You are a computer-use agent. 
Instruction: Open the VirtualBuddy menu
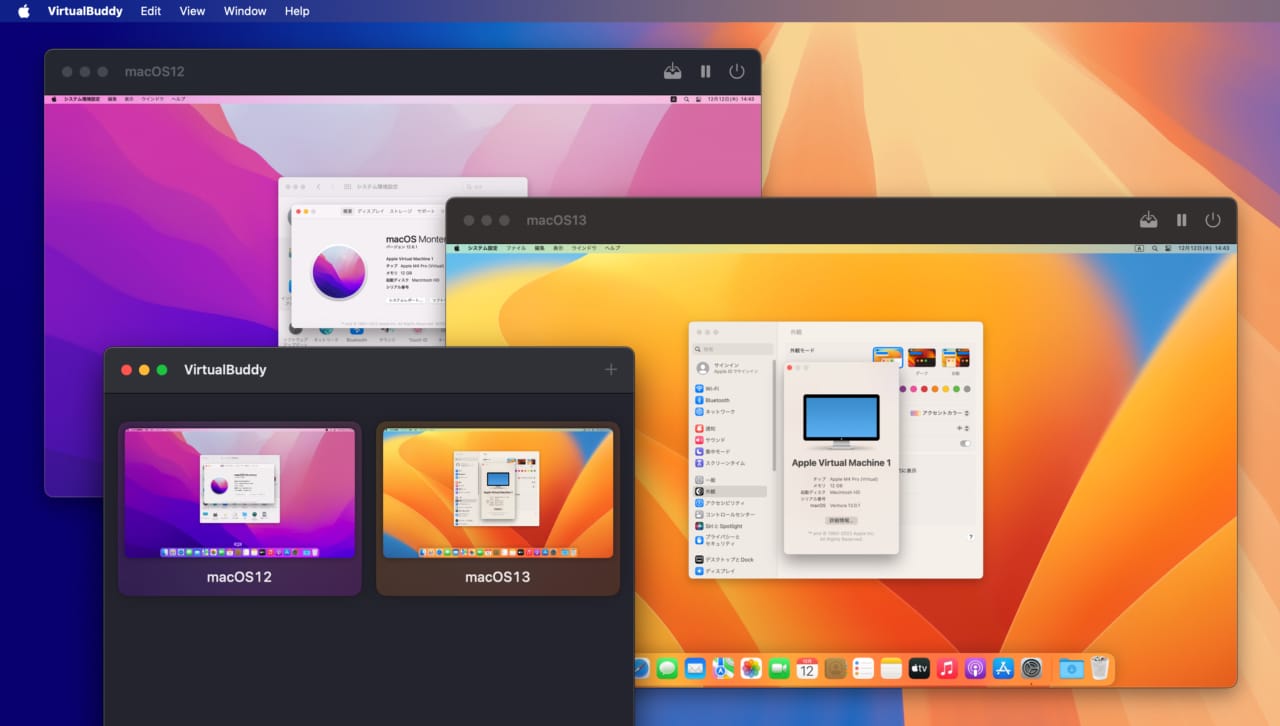coord(85,11)
